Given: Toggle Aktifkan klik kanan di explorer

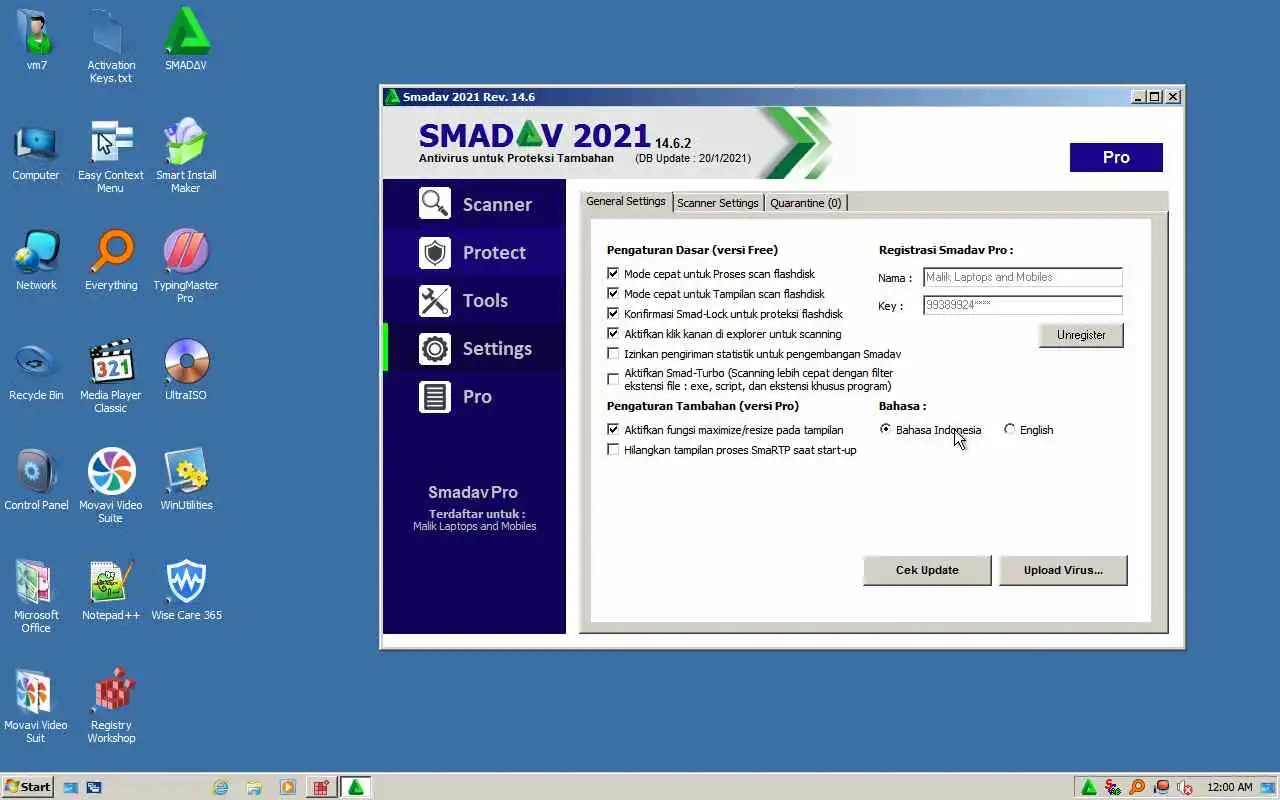Looking at the screenshot, I should click(613, 333).
